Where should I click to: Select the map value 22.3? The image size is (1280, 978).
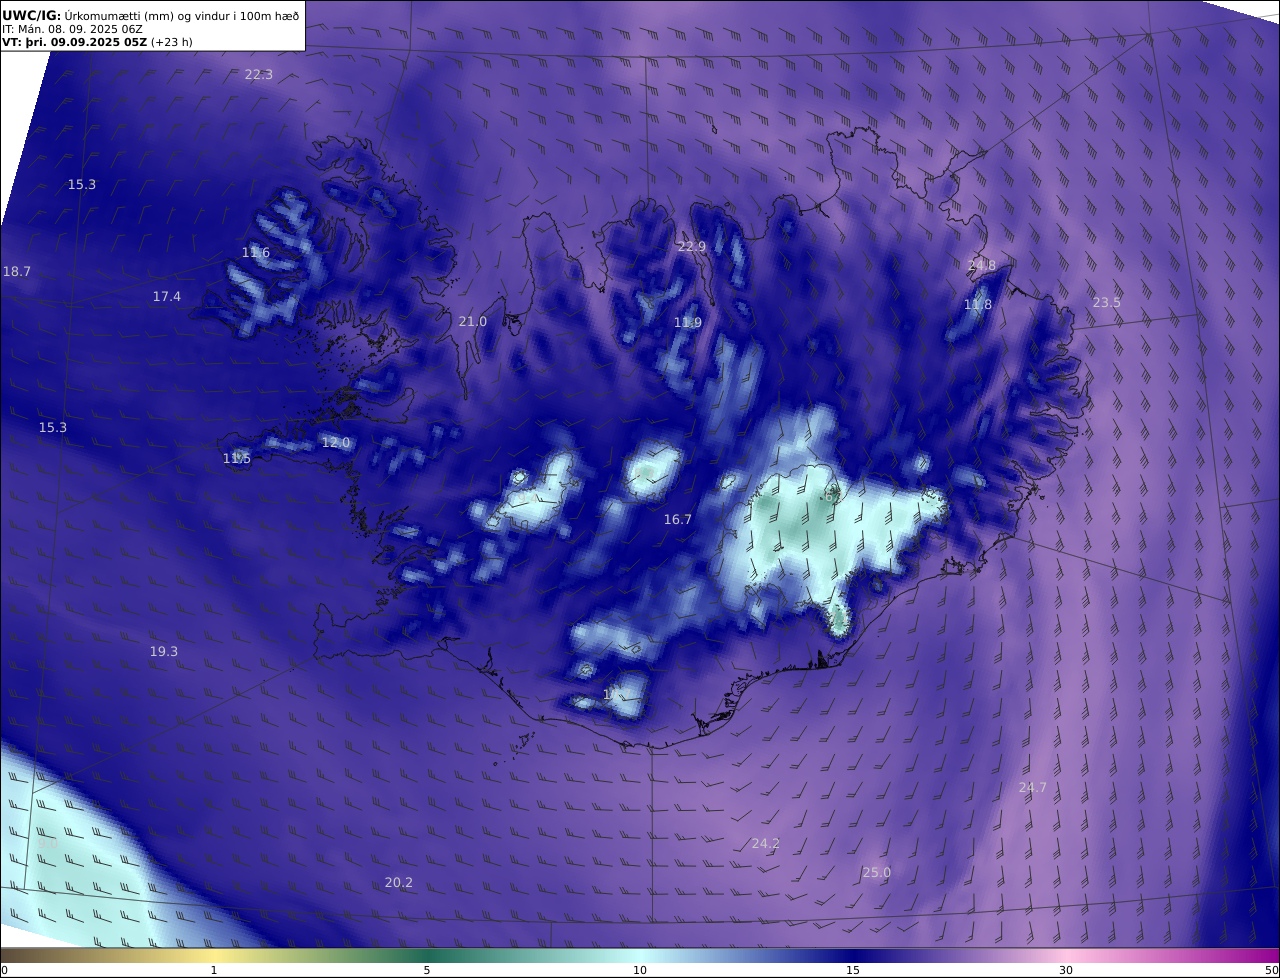(259, 74)
